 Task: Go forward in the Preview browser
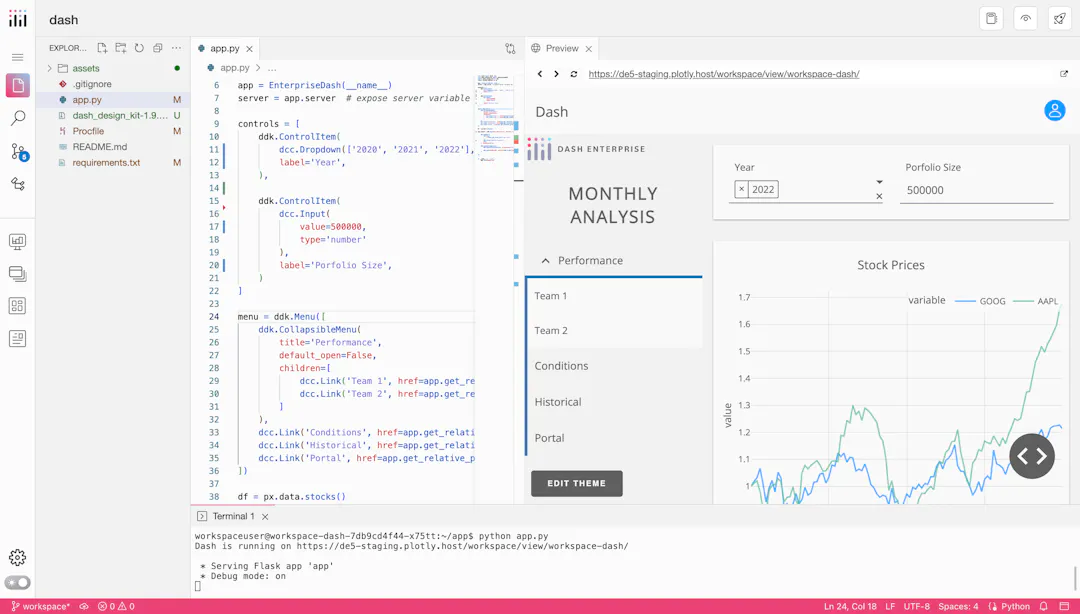coord(557,74)
